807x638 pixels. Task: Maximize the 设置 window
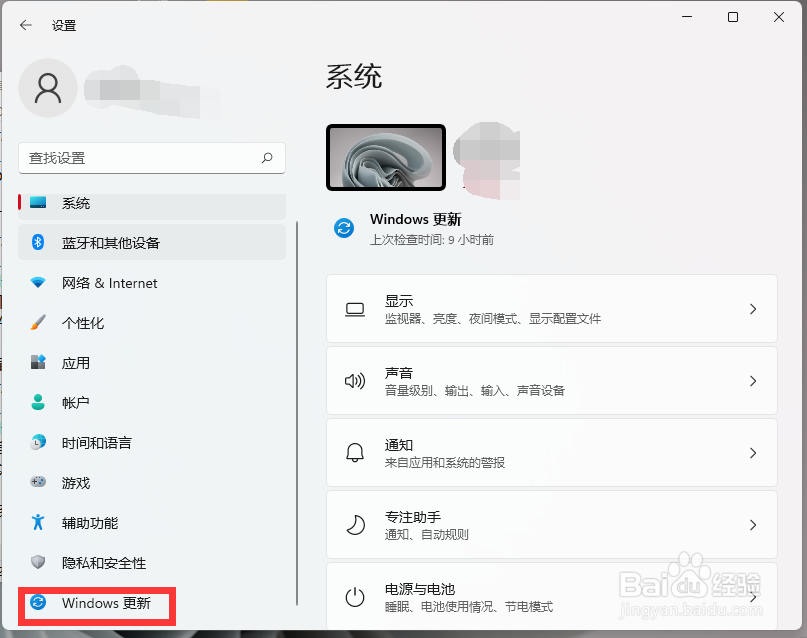coord(733,17)
